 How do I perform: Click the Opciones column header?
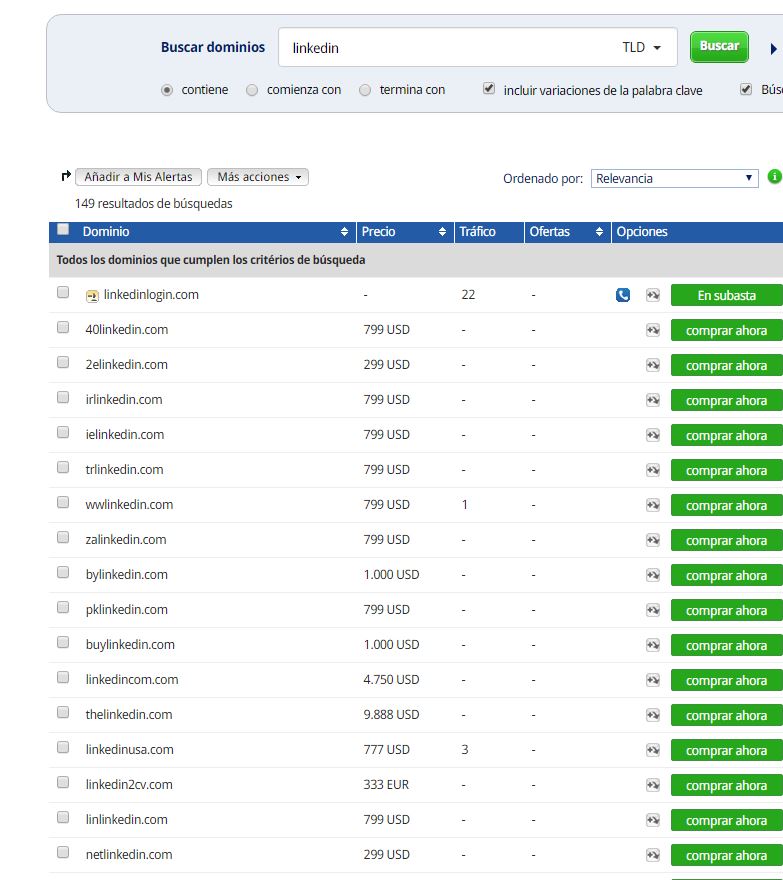(x=642, y=232)
